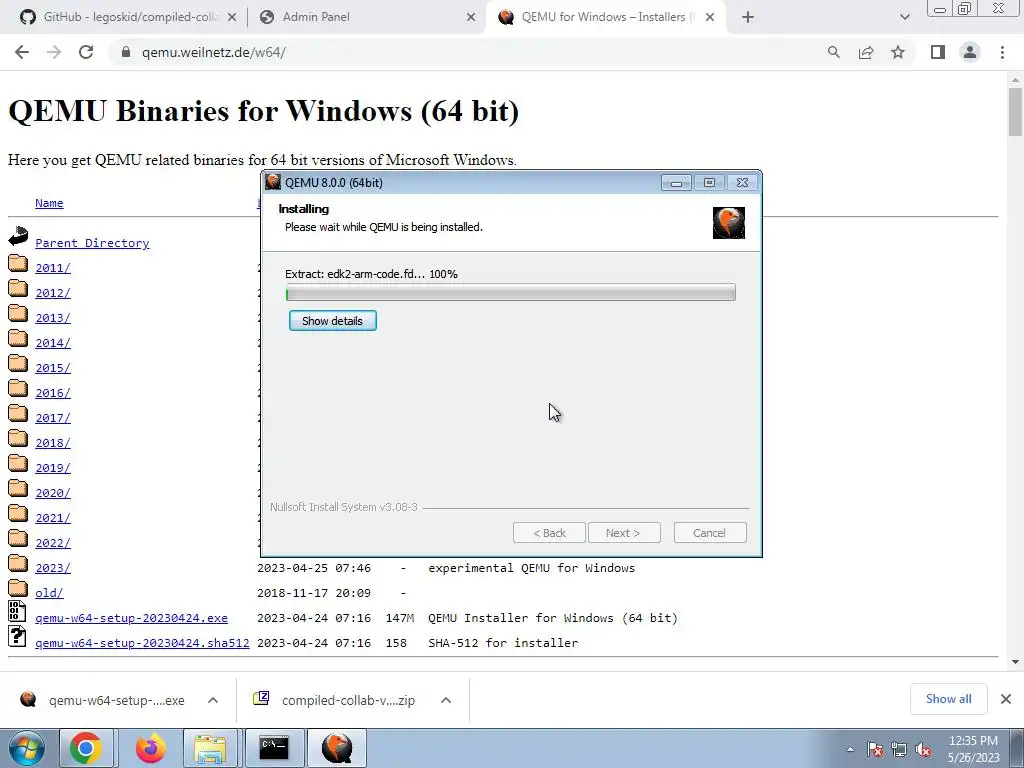The width and height of the screenshot is (1024, 768).
Task: Open the 2011/ folder link
Action: (53, 268)
